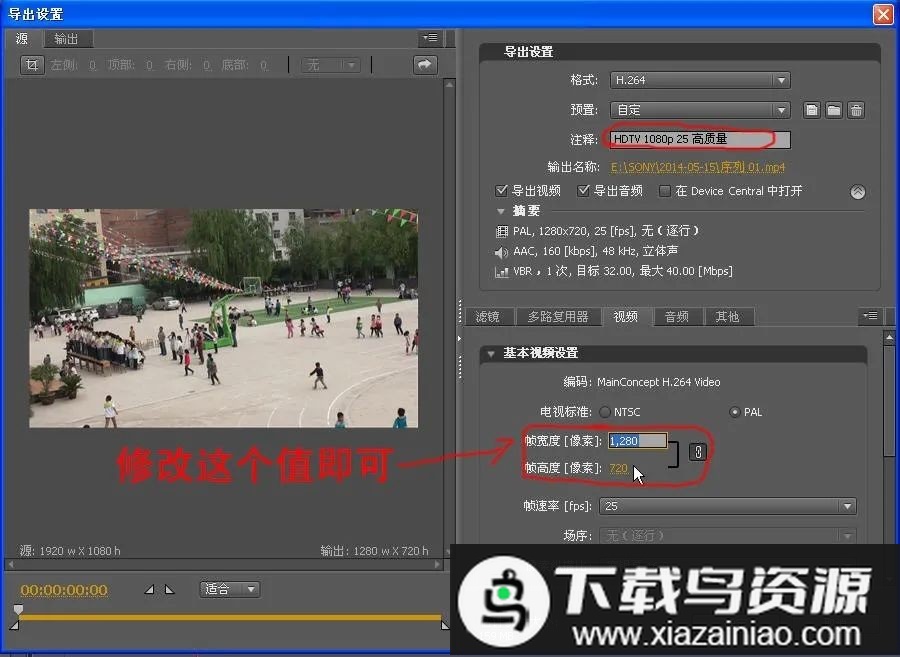
Task: Select the crop tool in Source panel
Action: click(32, 65)
